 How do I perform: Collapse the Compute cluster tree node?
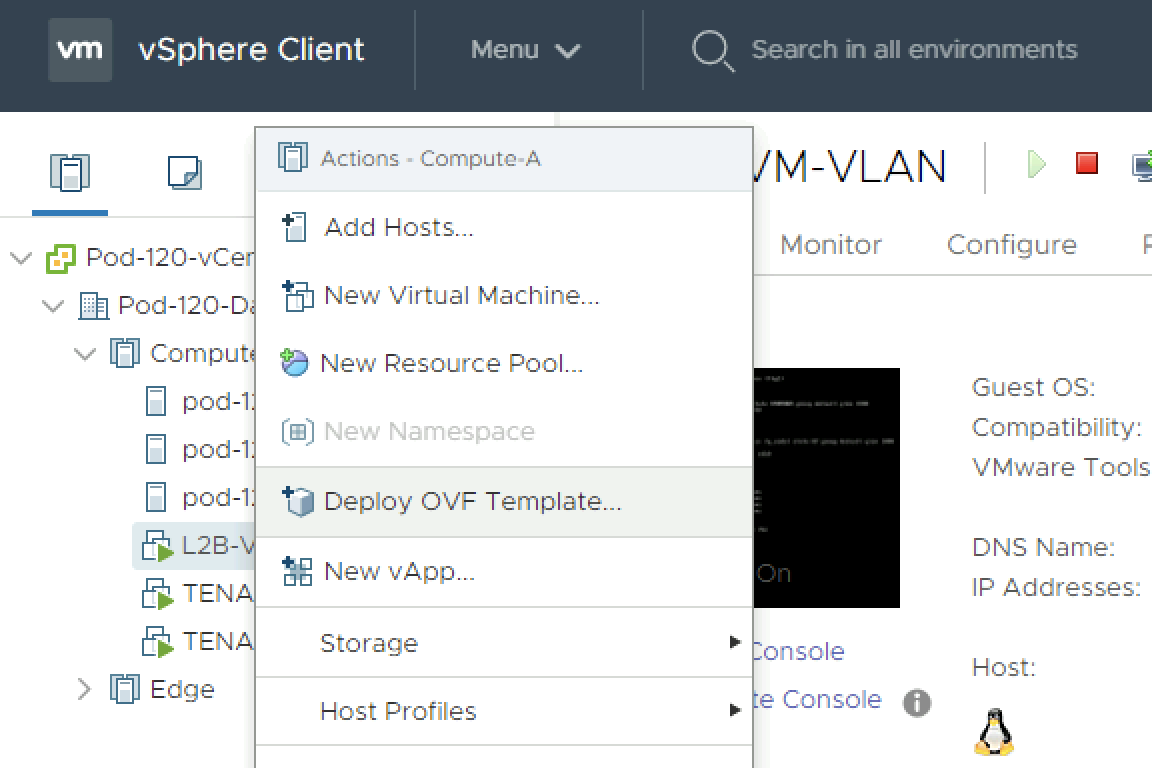(85, 353)
